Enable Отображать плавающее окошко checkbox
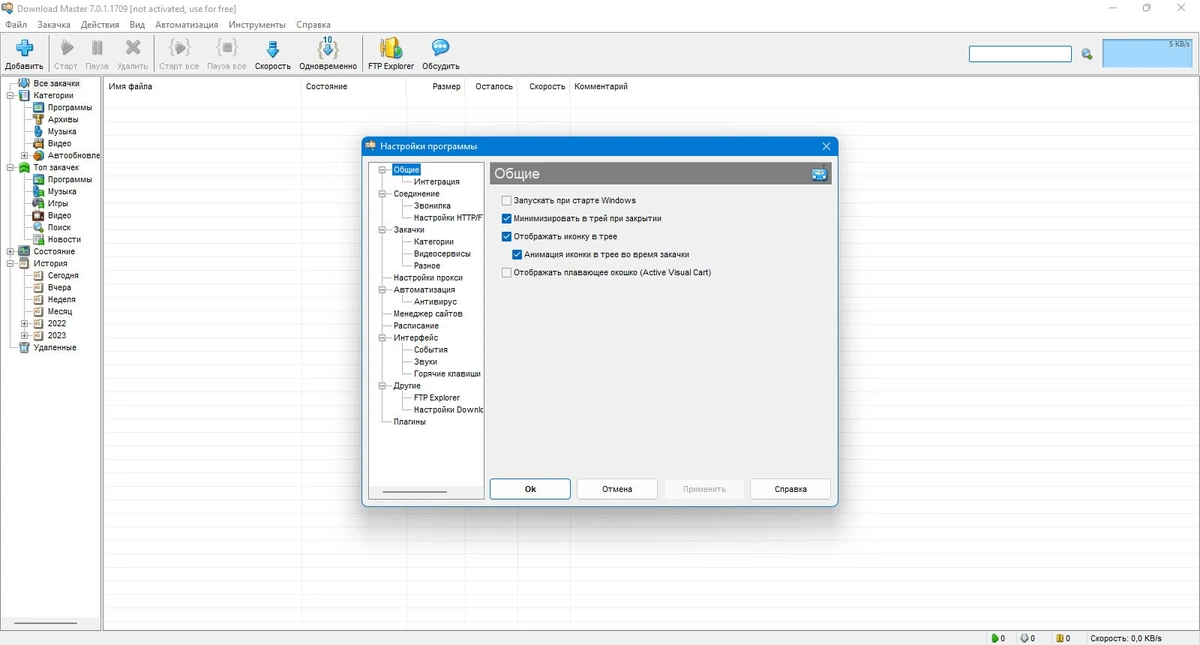 tap(507, 272)
